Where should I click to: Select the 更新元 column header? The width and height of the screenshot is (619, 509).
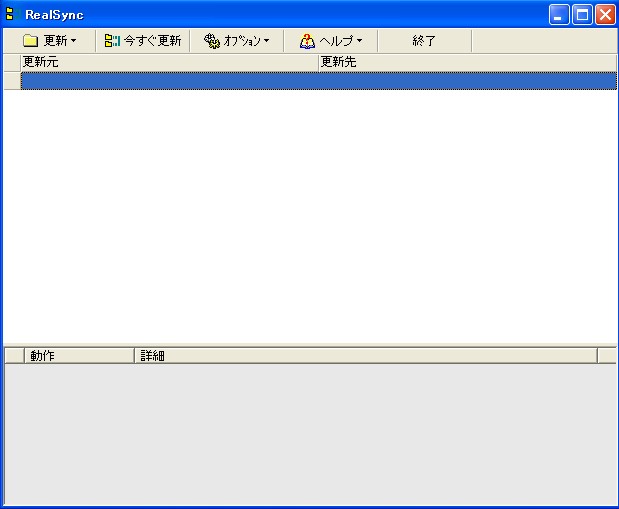click(168, 62)
